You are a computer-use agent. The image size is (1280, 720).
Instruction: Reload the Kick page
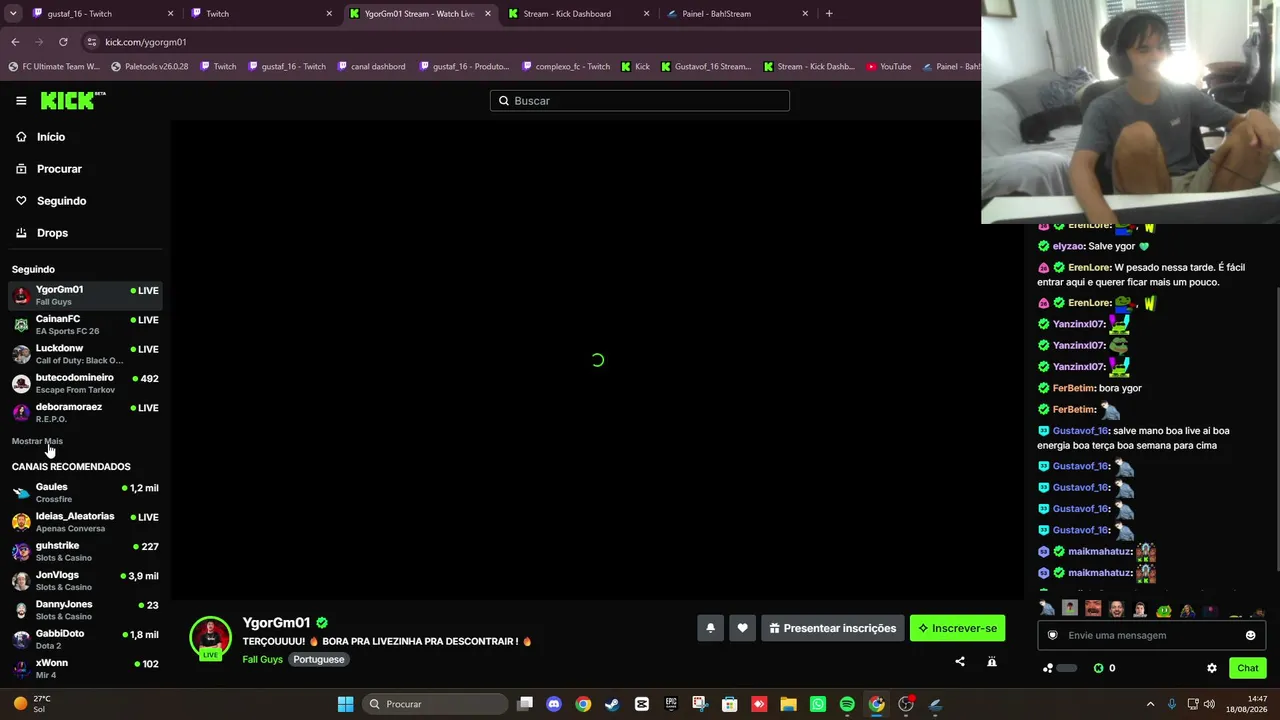click(63, 42)
